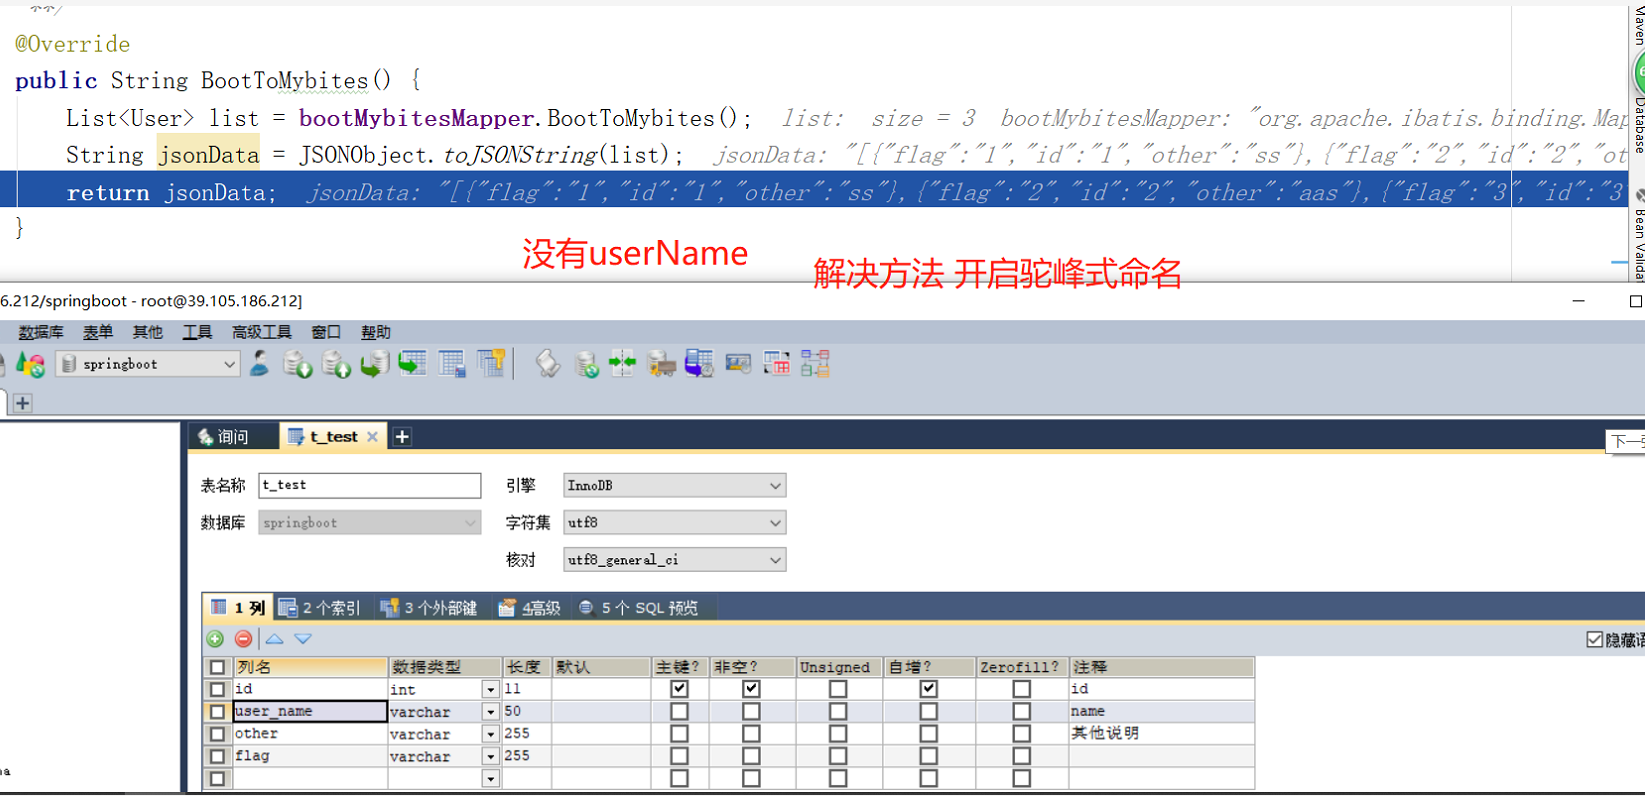Move column down with blue down arrow
1645x796 pixels.
pyautogui.click(x=303, y=639)
